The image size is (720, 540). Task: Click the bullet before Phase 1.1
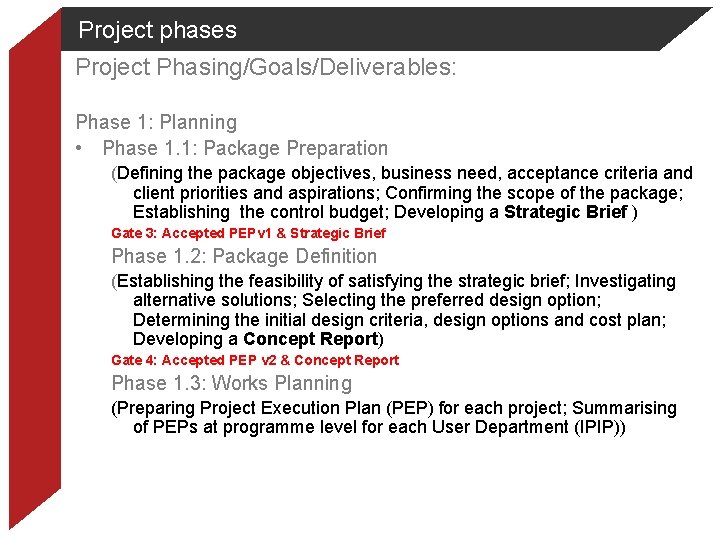(x=79, y=148)
